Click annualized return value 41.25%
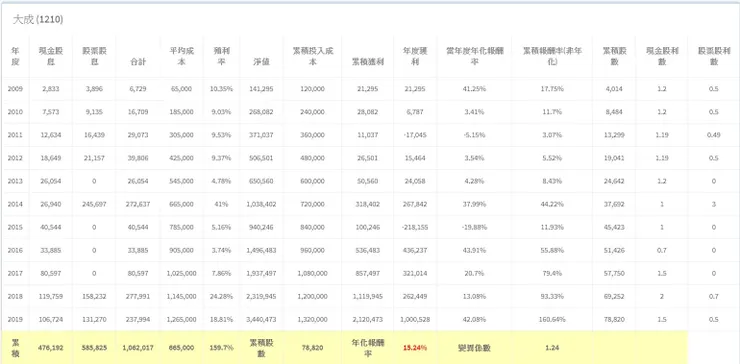The width and height of the screenshot is (740, 364). [475, 89]
